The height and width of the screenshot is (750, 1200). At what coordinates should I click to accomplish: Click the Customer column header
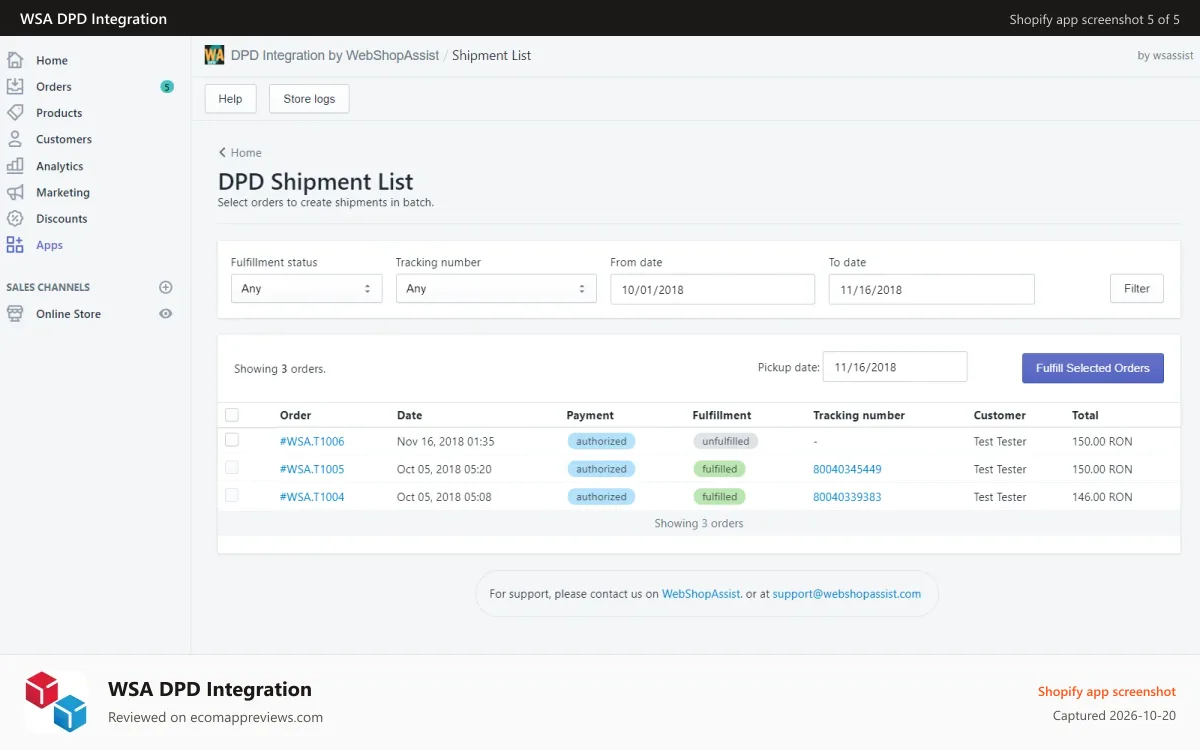(1000, 415)
